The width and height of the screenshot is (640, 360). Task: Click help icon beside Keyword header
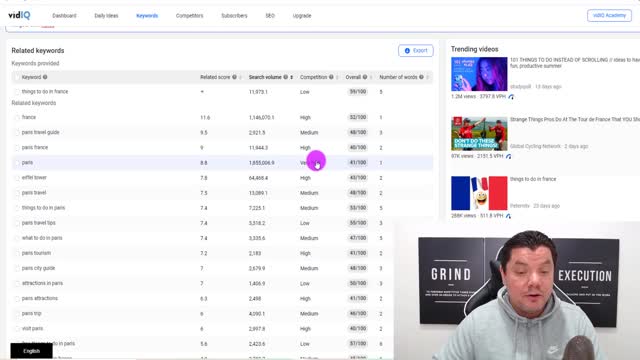point(45,77)
